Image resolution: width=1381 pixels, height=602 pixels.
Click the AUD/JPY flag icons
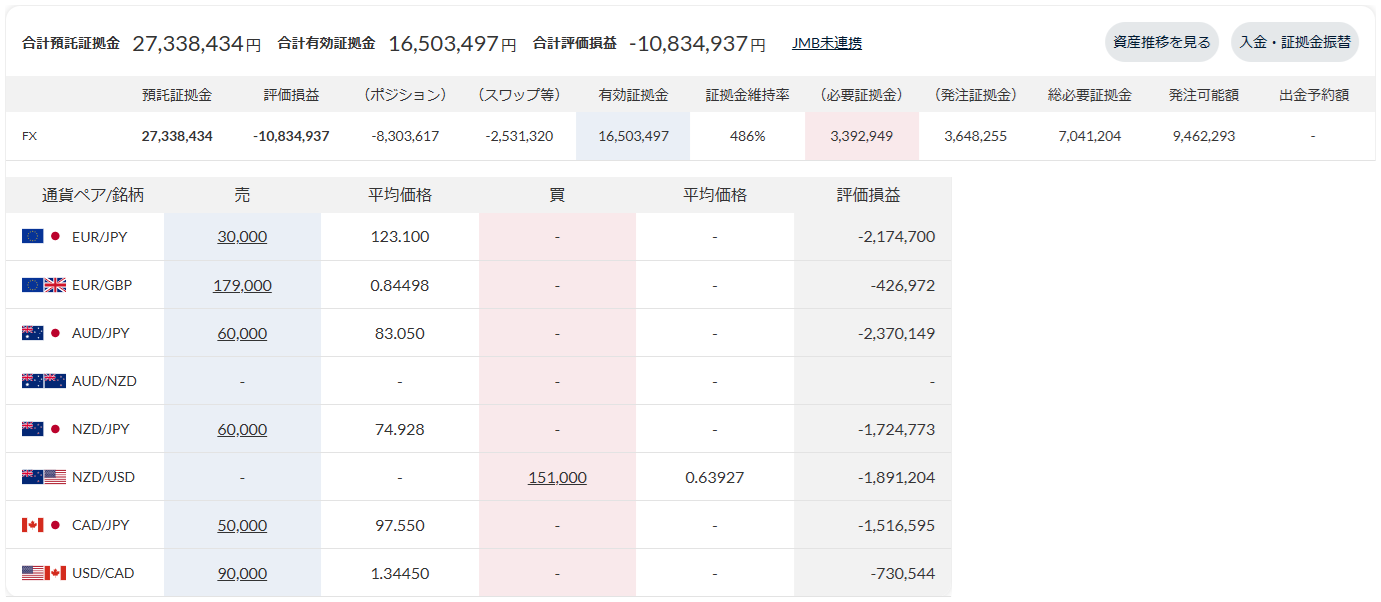coord(43,333)
